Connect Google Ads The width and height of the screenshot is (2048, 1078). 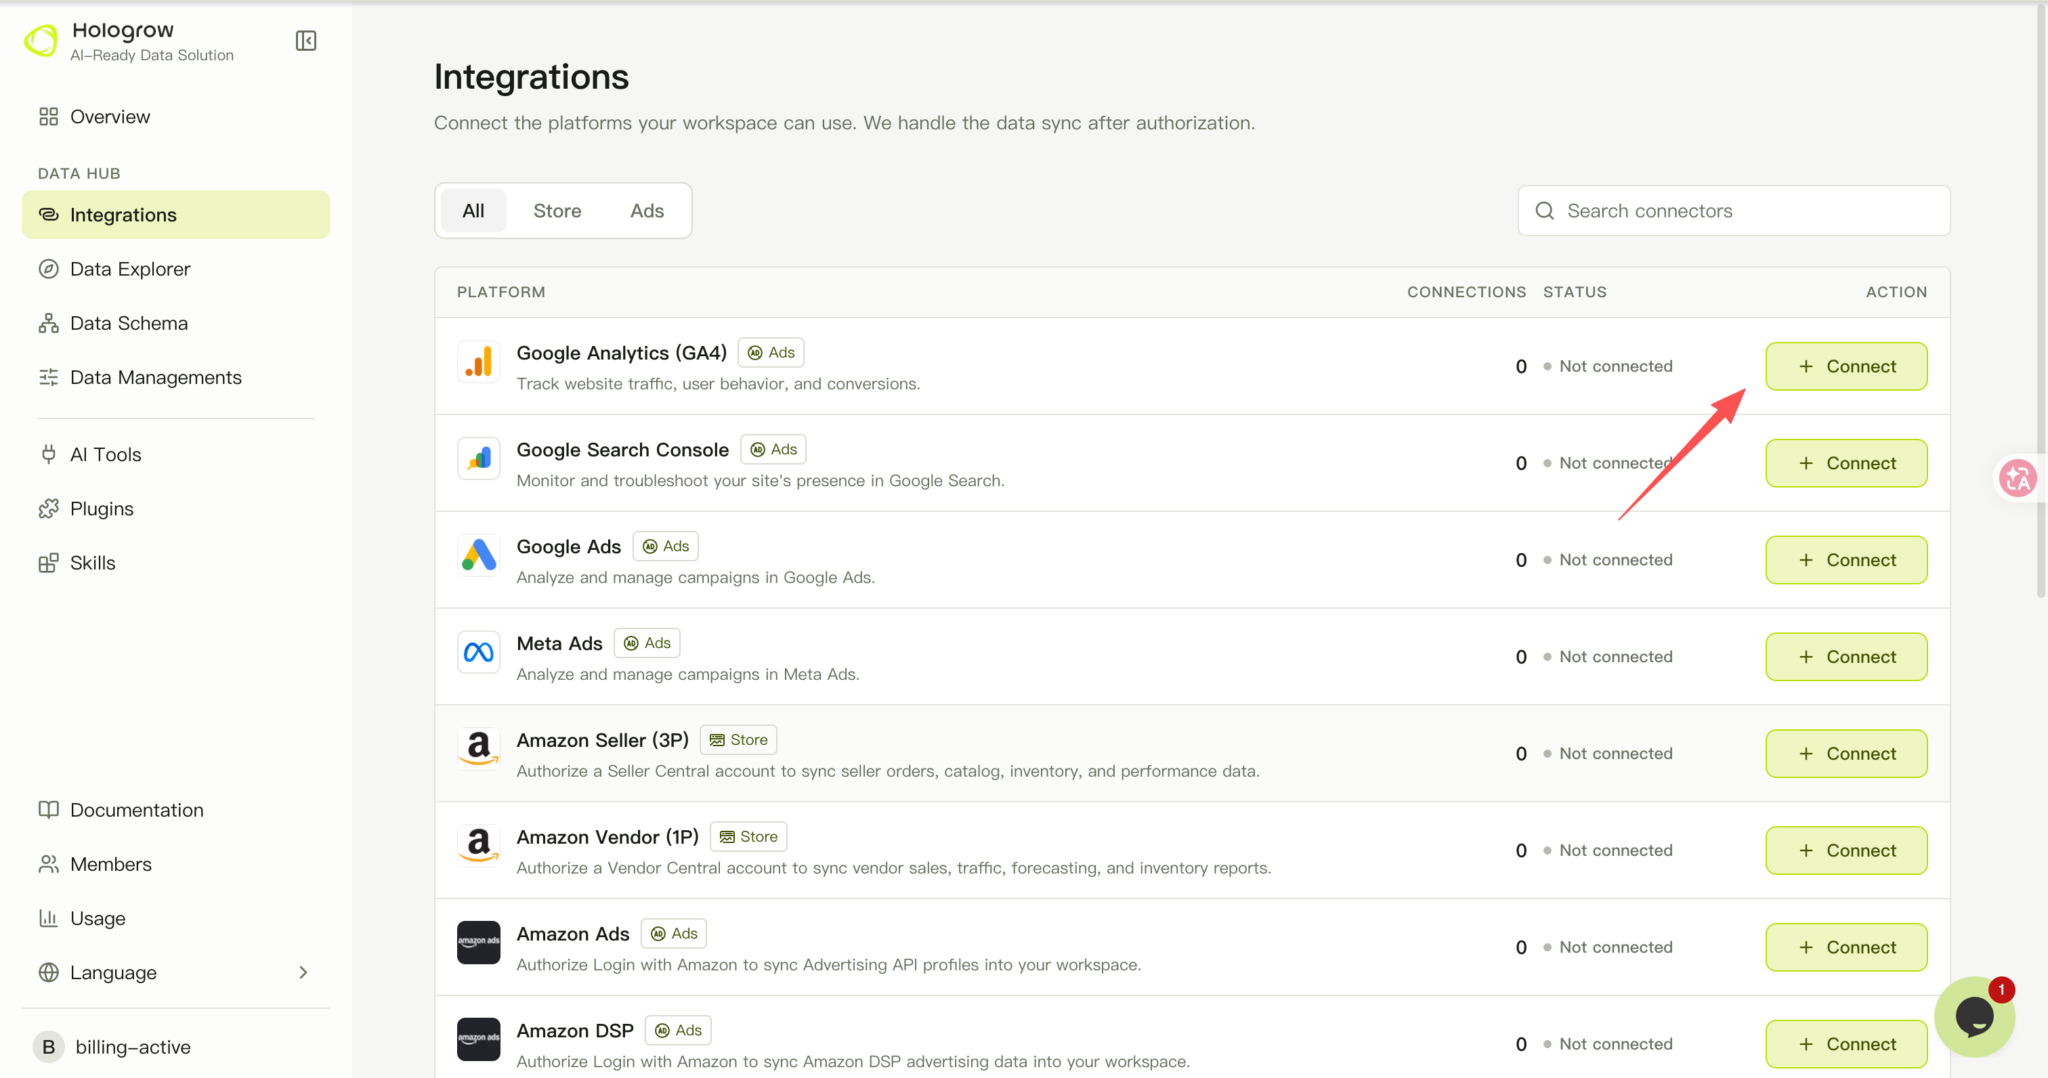(x=1846, y=560)
